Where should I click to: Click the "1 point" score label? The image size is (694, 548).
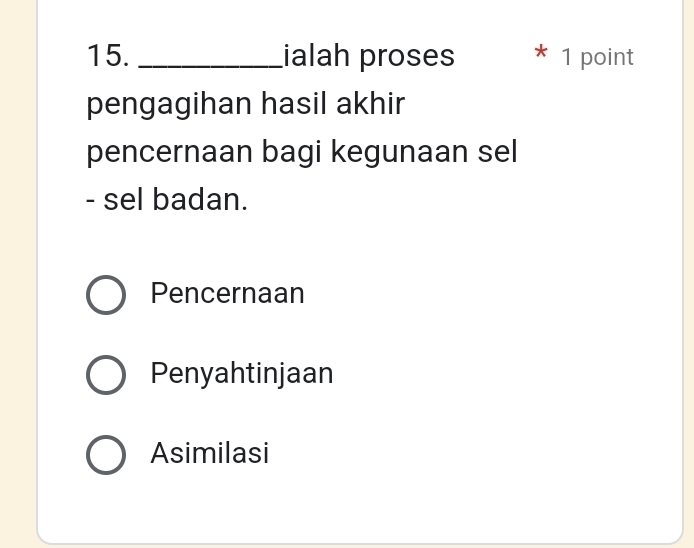(x=597, y=57)
